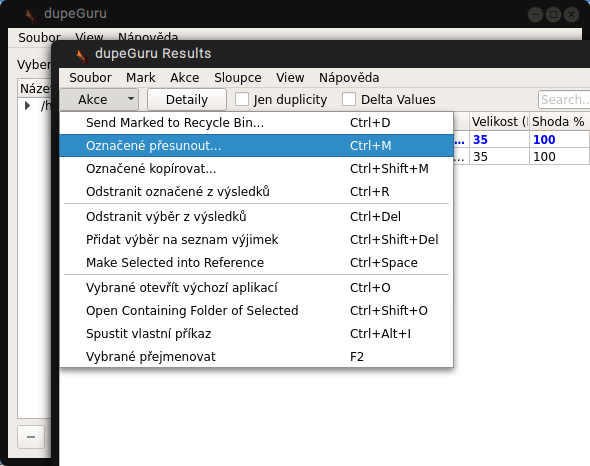Open Nápověda menu in main window
This screenshot has height=466, width=590.
click(148, 37)
